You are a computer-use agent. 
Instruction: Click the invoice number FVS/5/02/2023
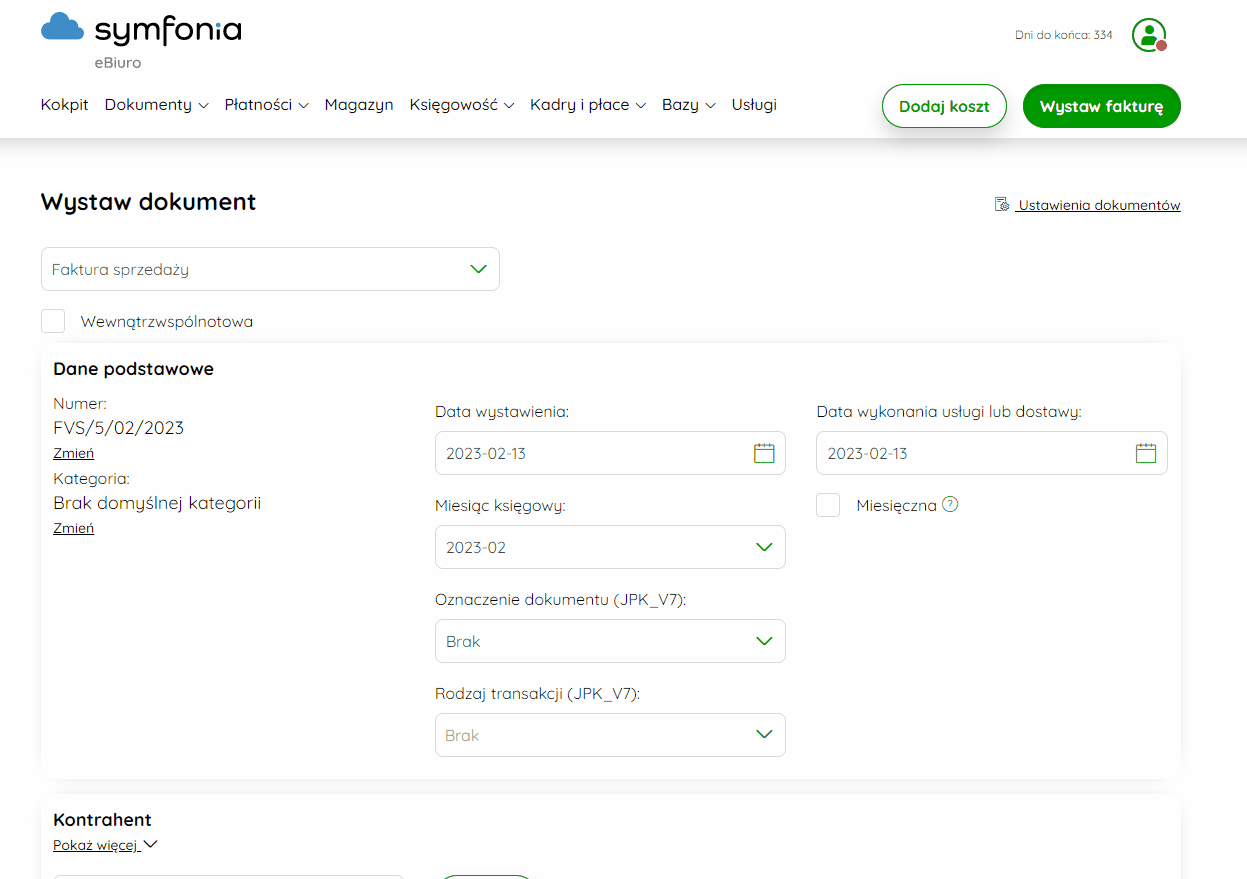coord(118,428)
